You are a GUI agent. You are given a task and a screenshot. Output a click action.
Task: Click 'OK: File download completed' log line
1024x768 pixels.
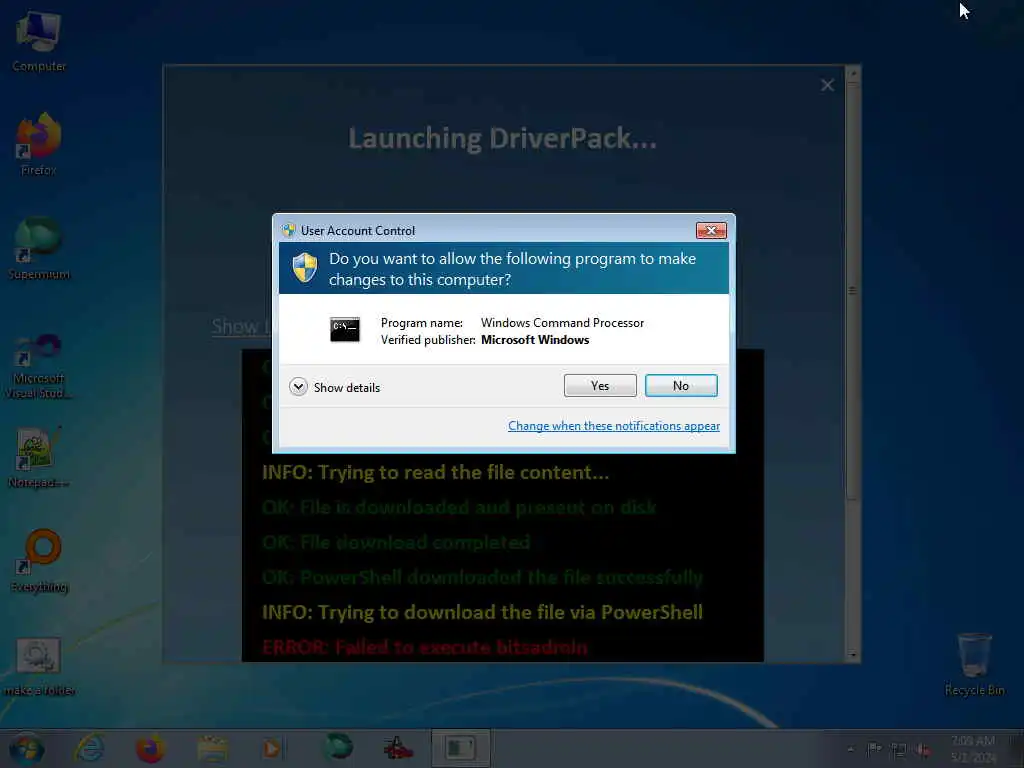(x=396, y=542)
